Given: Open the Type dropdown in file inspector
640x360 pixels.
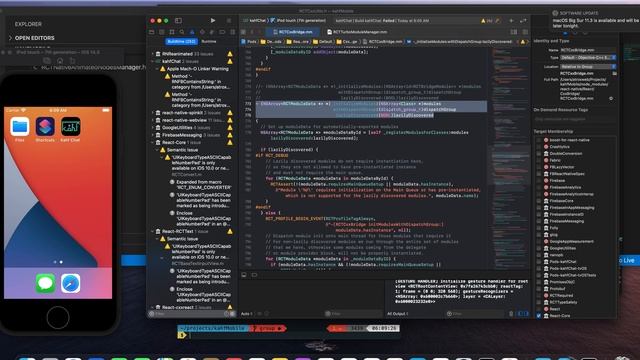Looking at the screenshot, I should 588,58.
